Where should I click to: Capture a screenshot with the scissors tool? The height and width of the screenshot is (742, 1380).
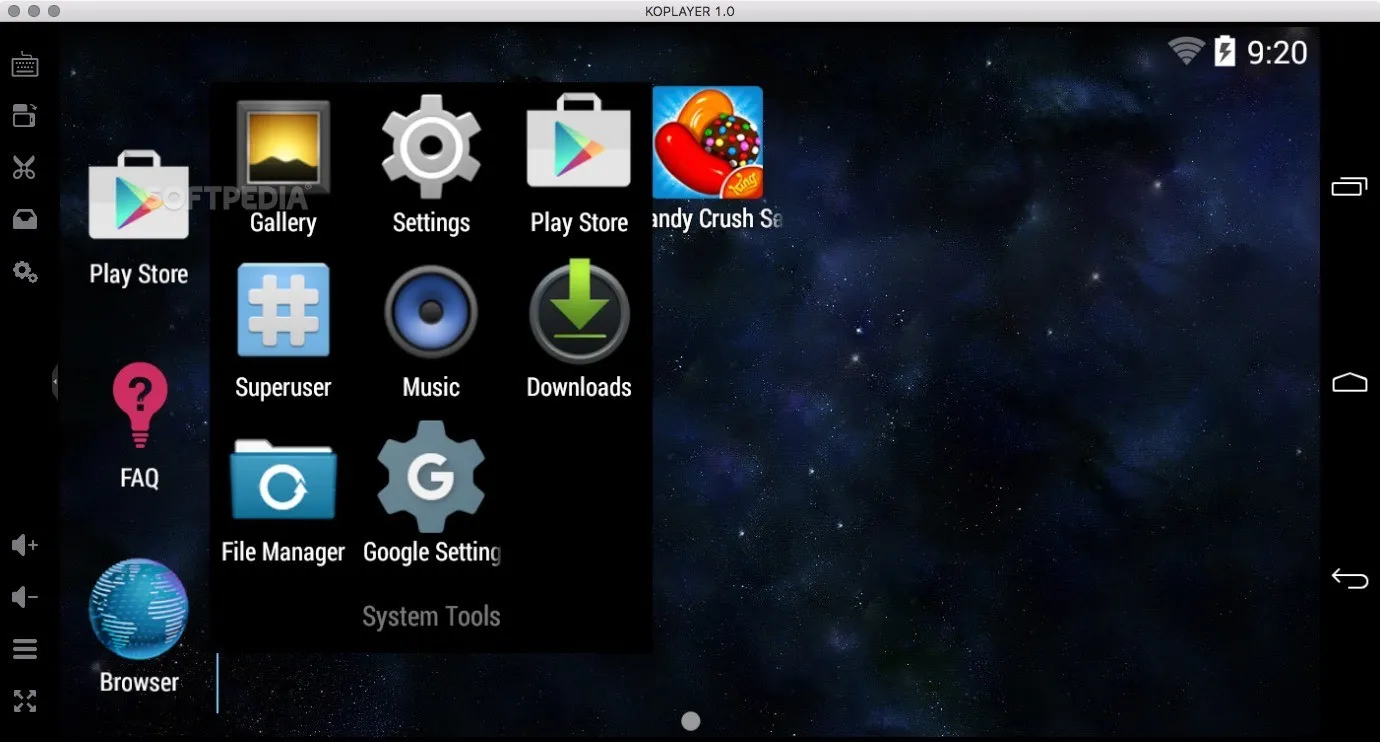[25, 167]
